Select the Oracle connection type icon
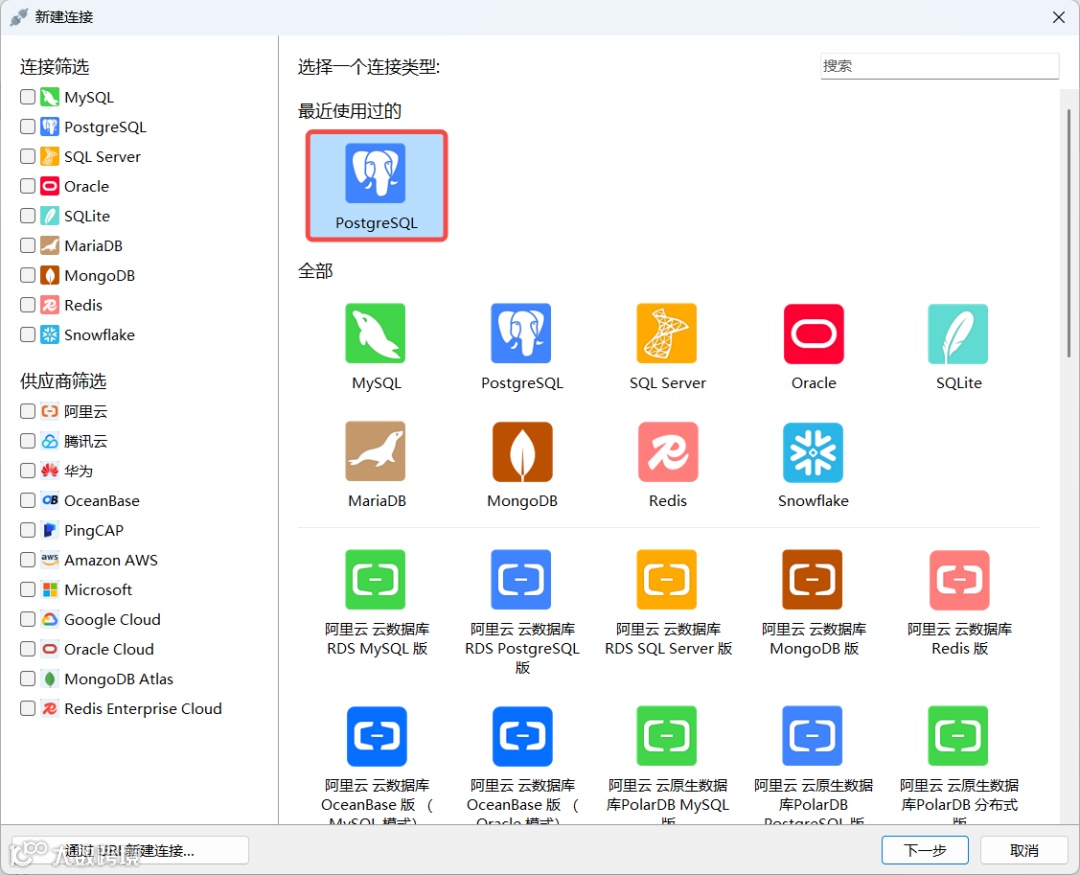1080x875 pixels. click(x=813, y=333)
